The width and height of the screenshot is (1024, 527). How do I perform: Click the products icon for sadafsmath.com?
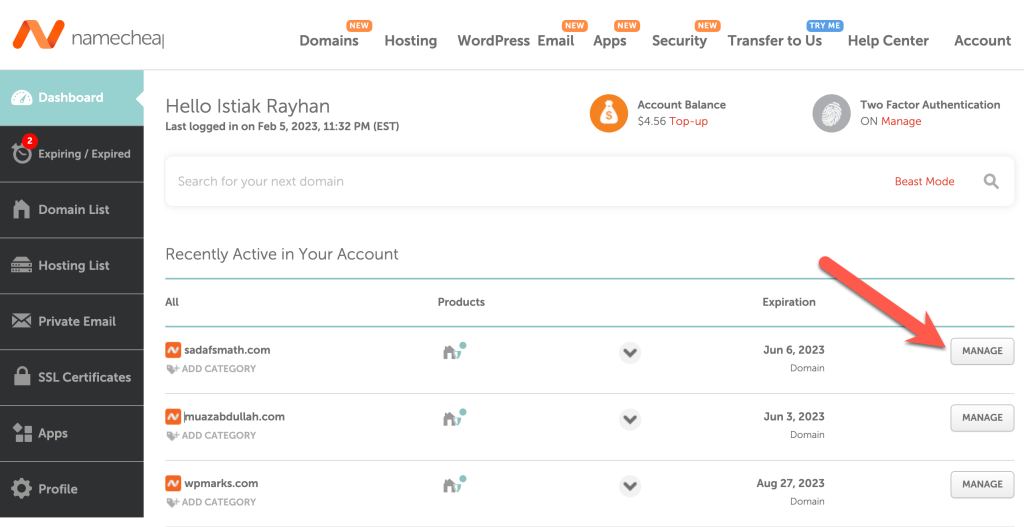coord(454,352)
